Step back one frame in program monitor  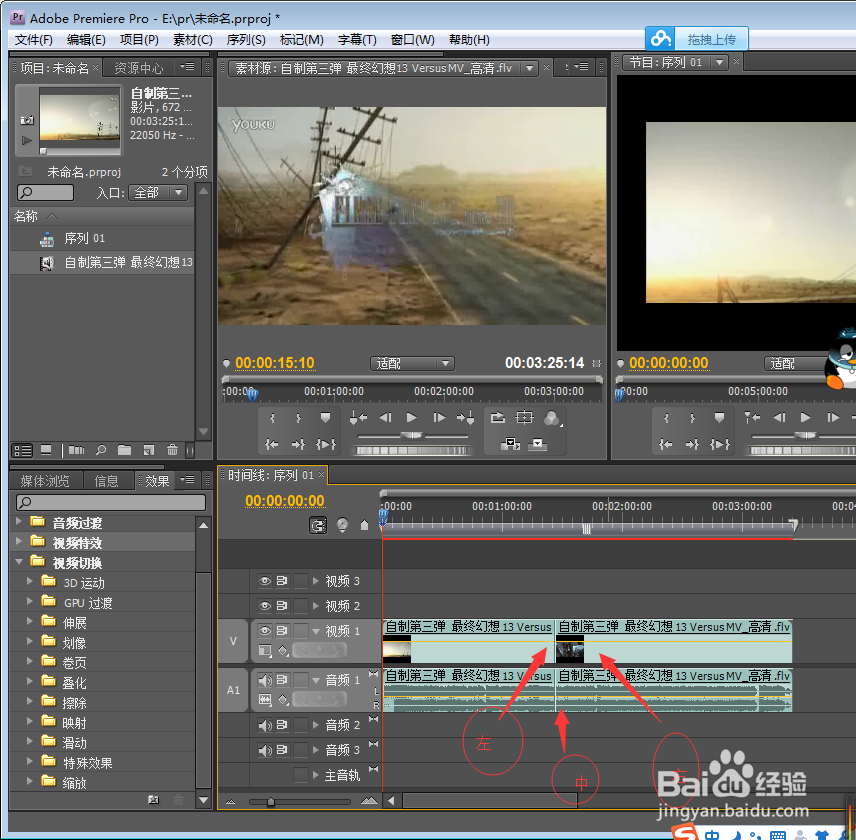tap(779, 418)
